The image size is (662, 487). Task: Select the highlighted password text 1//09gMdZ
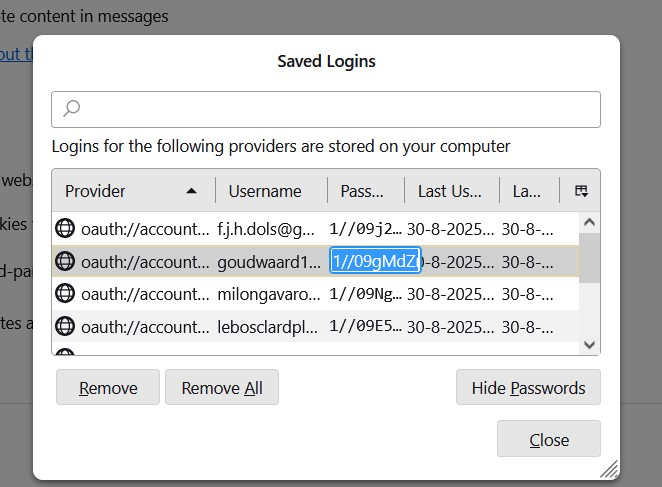click(x=375, y=261)
